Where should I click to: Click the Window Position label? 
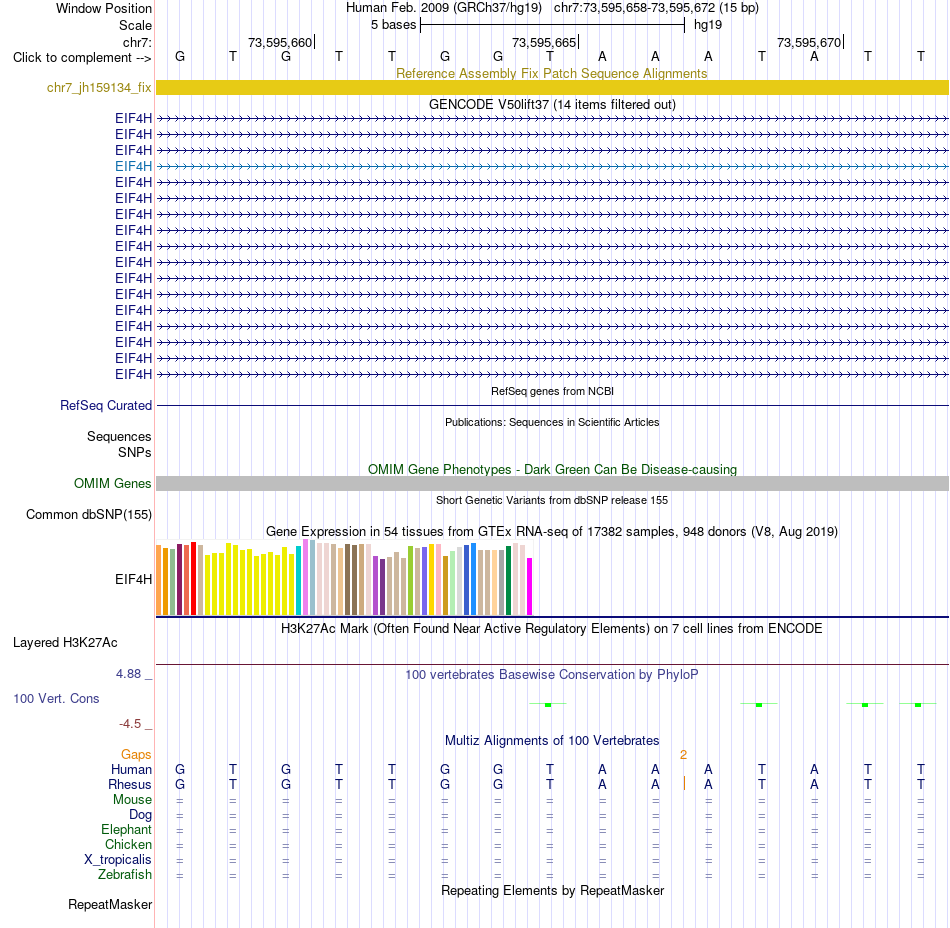[x=104, y=8]
